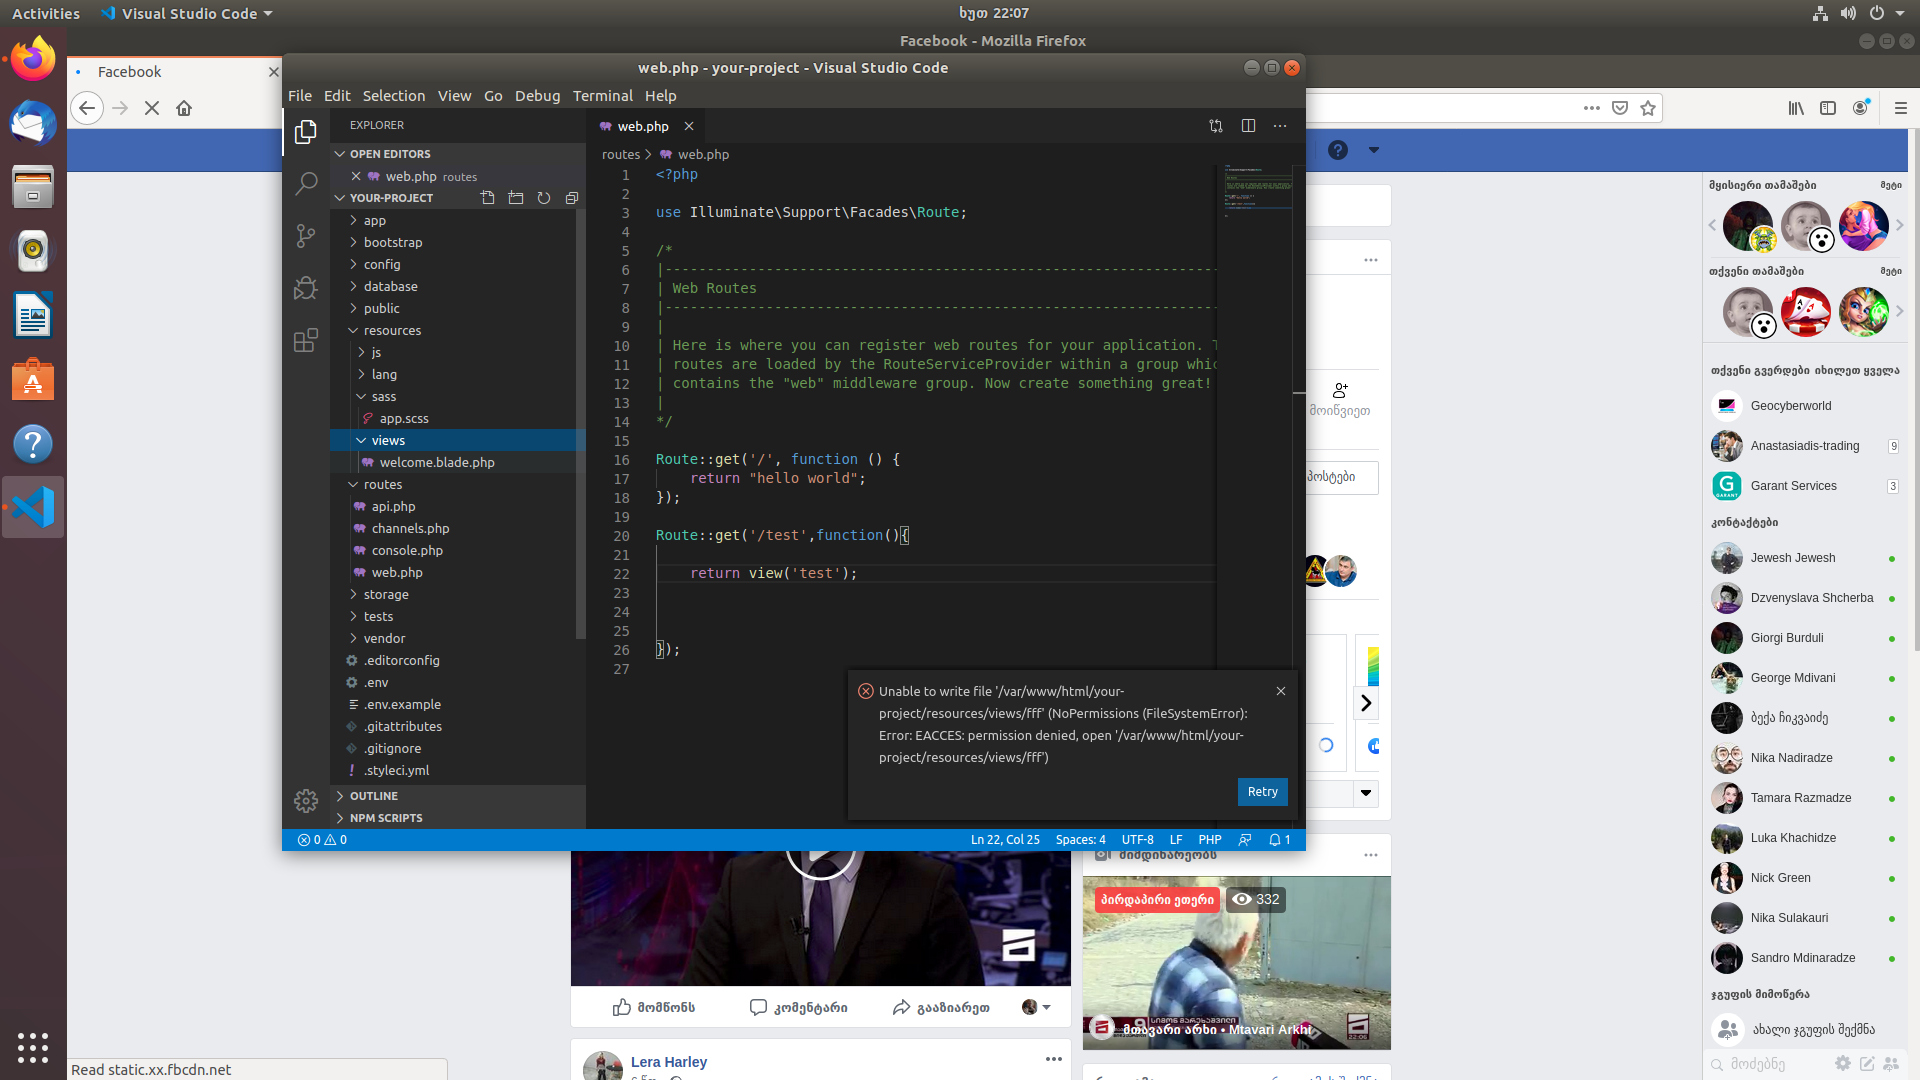Open the Terminal menu
1920x1080 pixels.
tap(602, 96)
